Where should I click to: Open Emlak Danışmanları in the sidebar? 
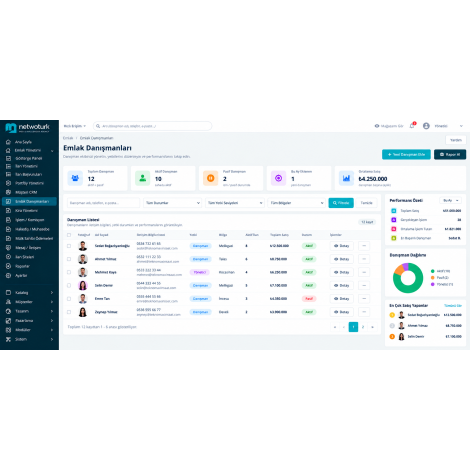pyautogui.click(x=29, y=201)
